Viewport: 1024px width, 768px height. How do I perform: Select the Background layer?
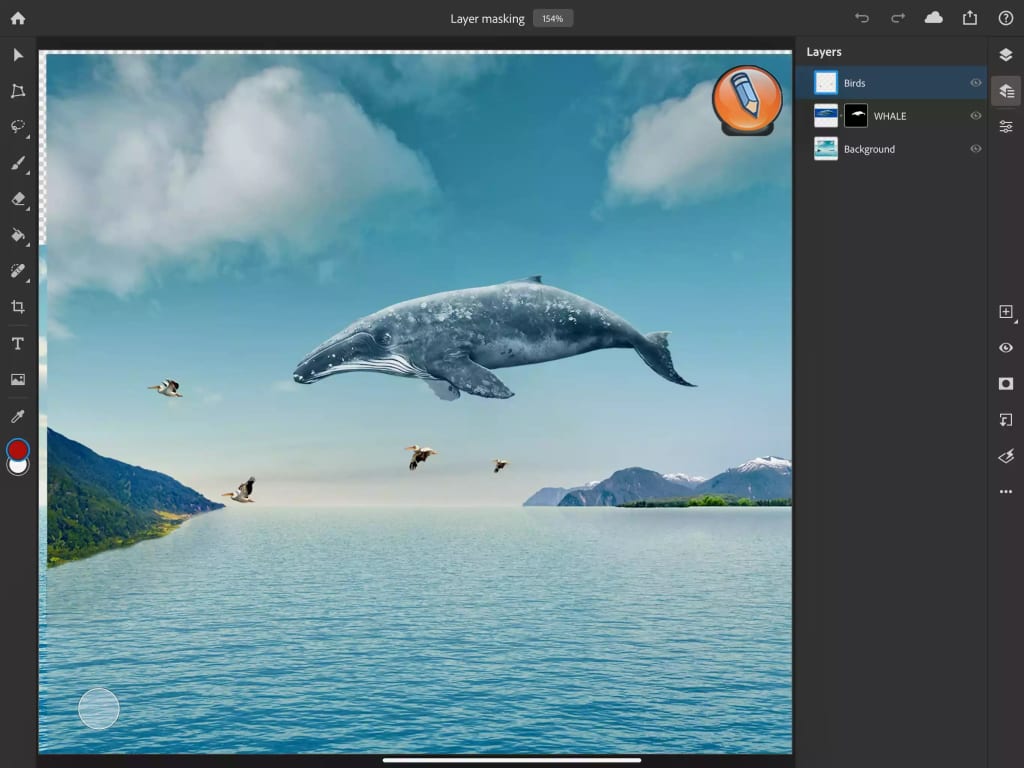pyautogui.click(x=869, y=149)
